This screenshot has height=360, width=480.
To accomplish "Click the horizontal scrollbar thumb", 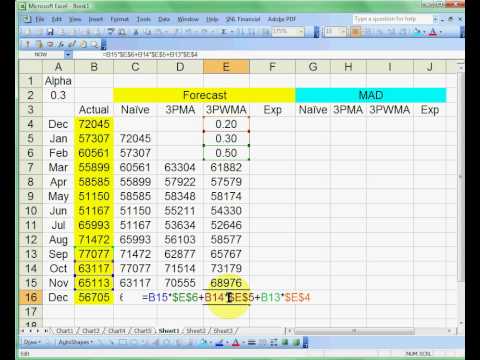I will (x=355, y=331).
